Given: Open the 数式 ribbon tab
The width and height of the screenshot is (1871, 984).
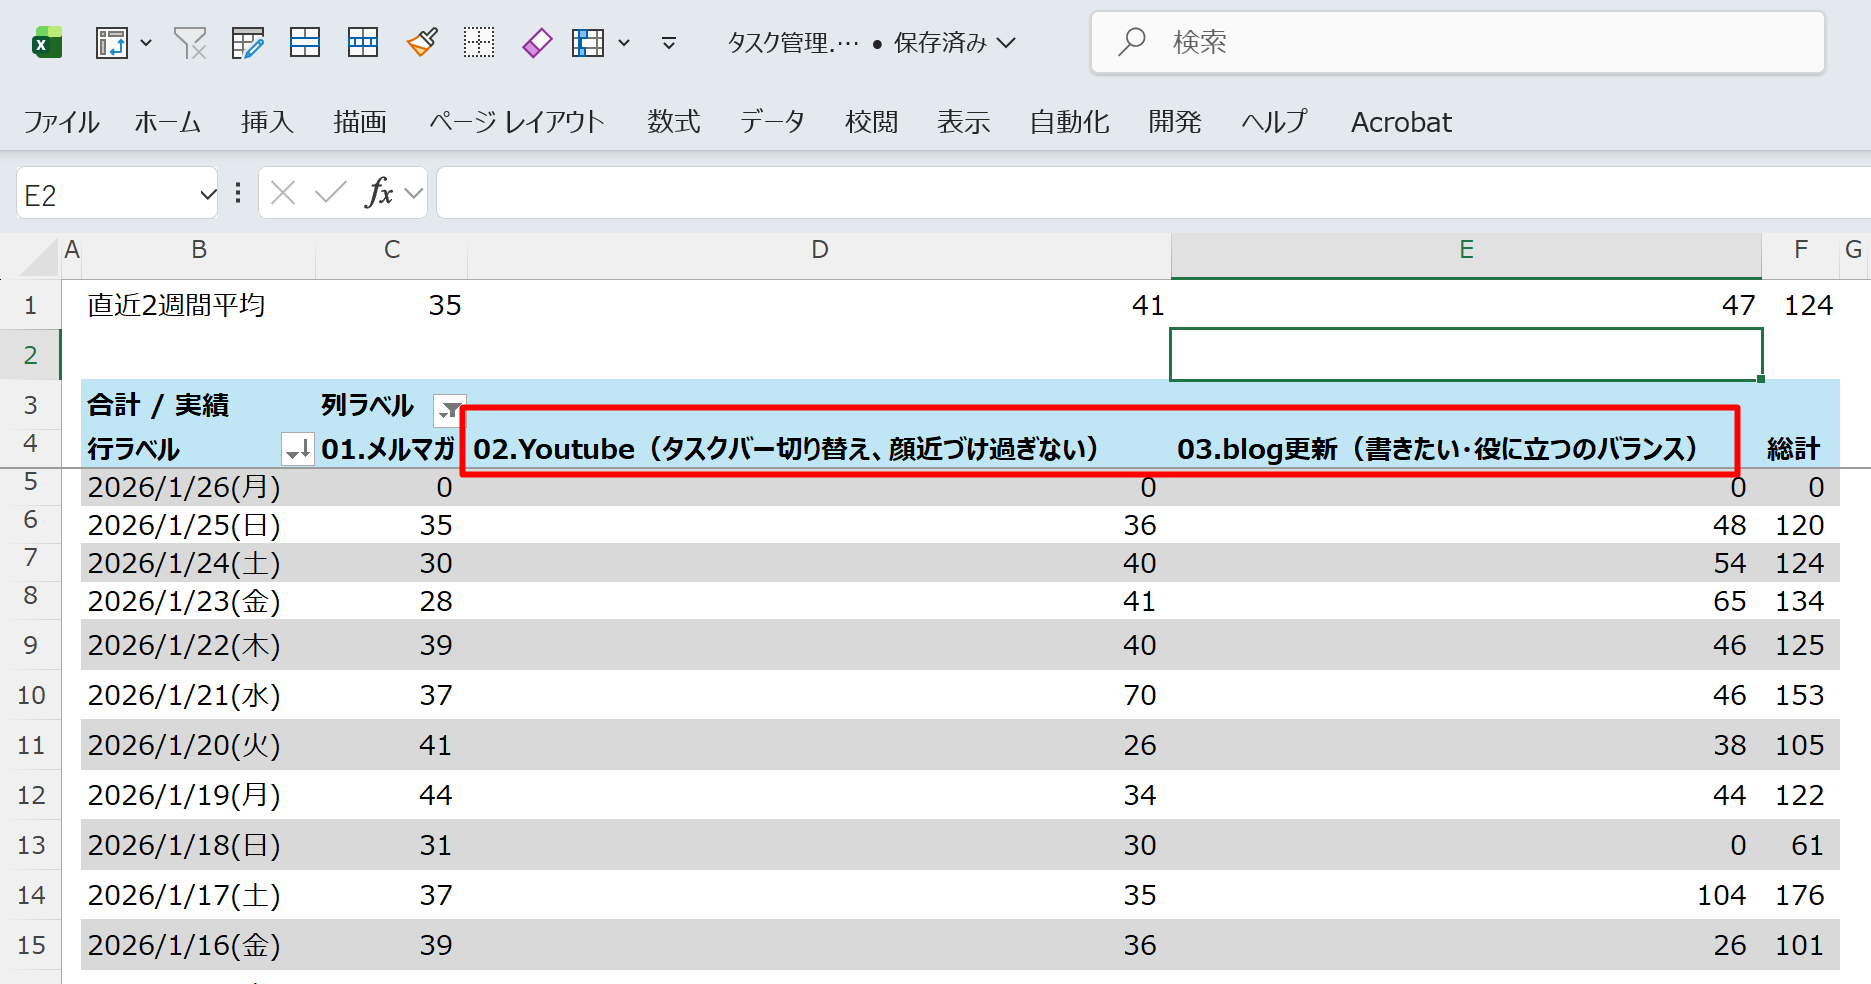Looking at the screenshot, I should 673,122.
